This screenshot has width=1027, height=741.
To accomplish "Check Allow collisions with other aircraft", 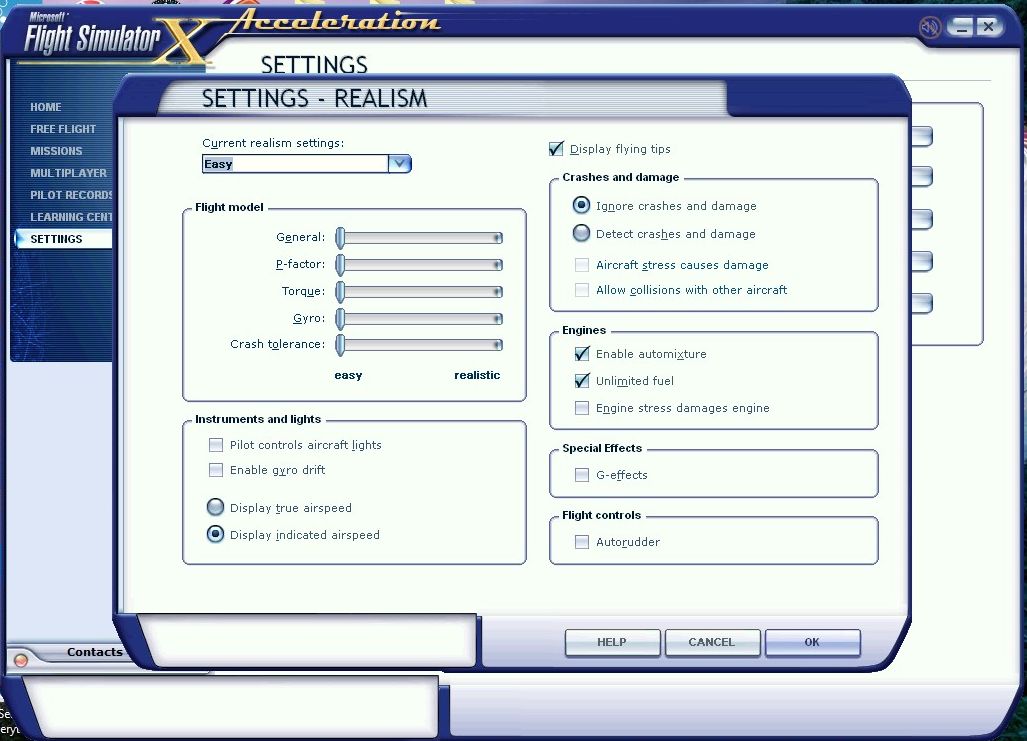I will tap(582, 290).
